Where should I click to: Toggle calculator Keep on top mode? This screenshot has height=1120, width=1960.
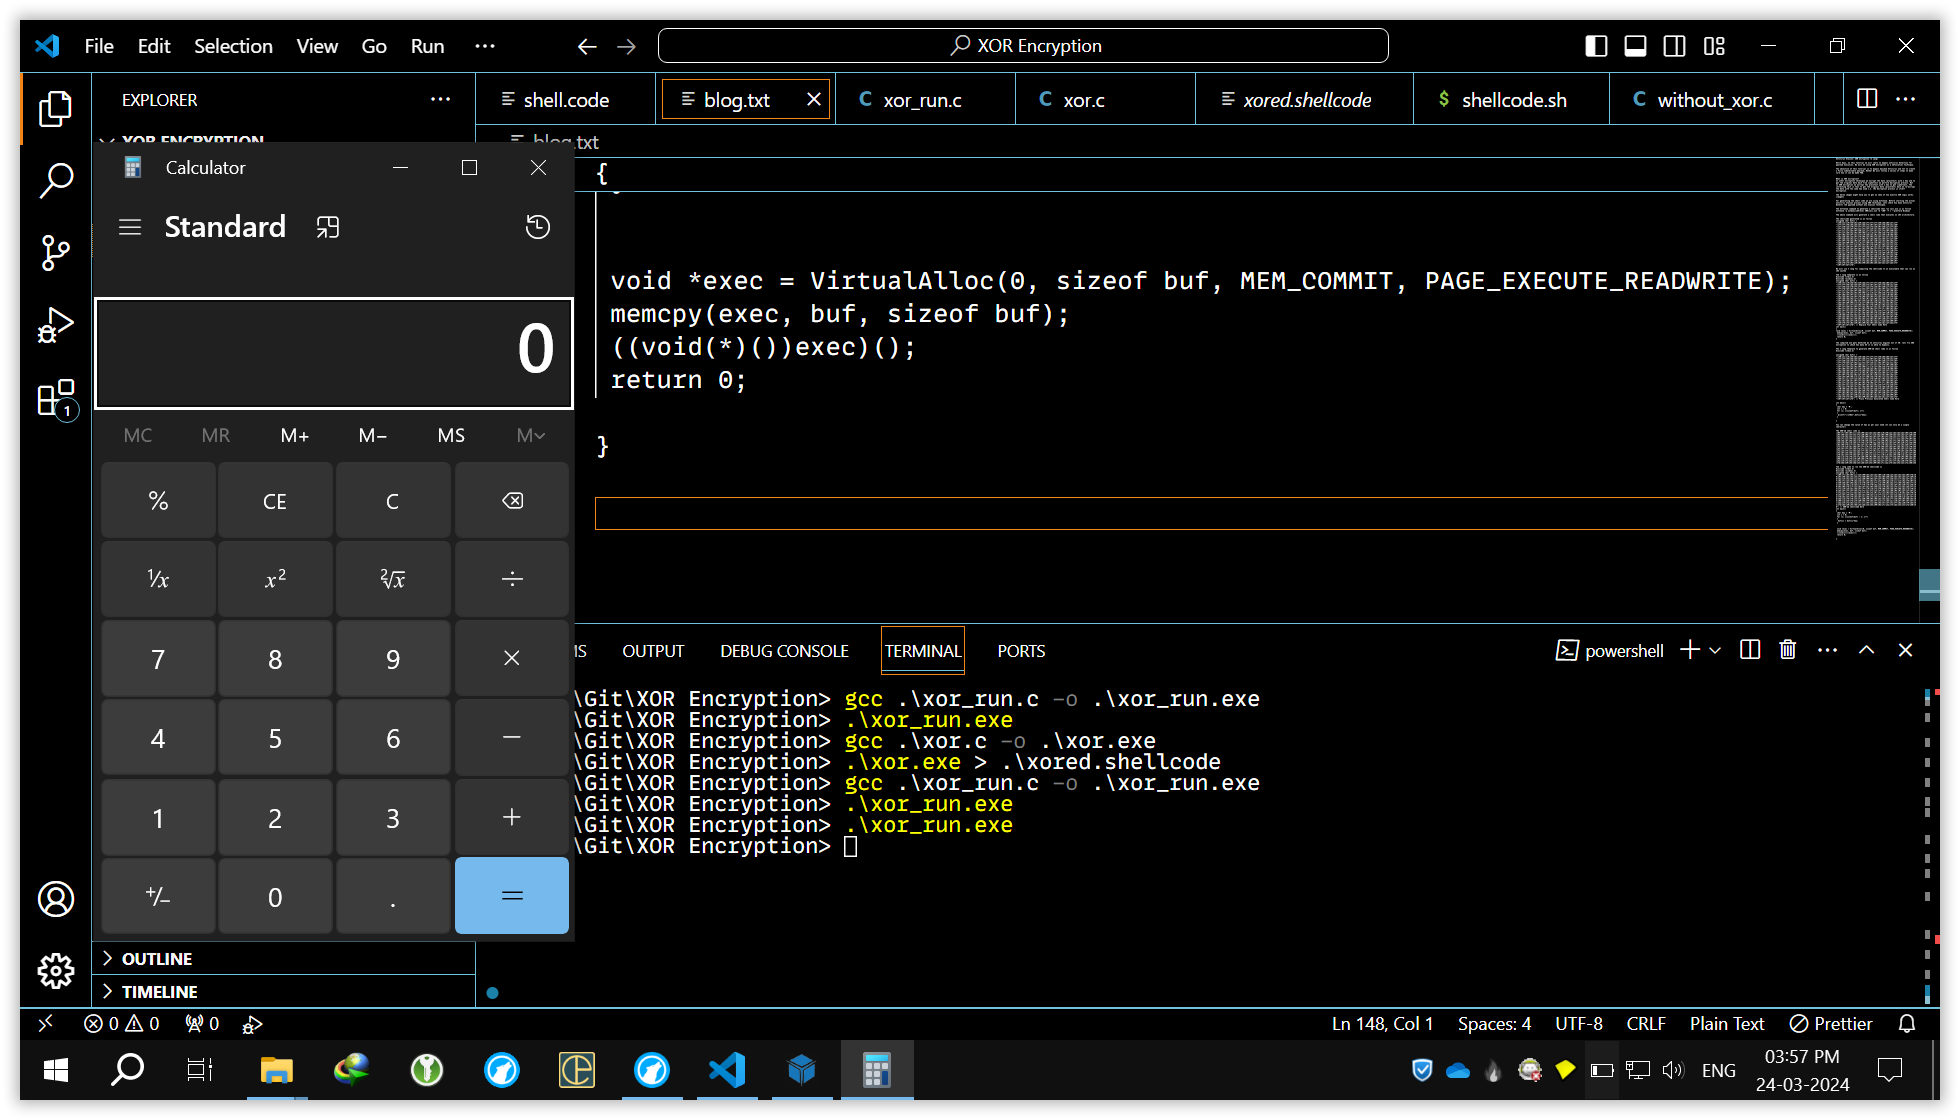point(328,227)
